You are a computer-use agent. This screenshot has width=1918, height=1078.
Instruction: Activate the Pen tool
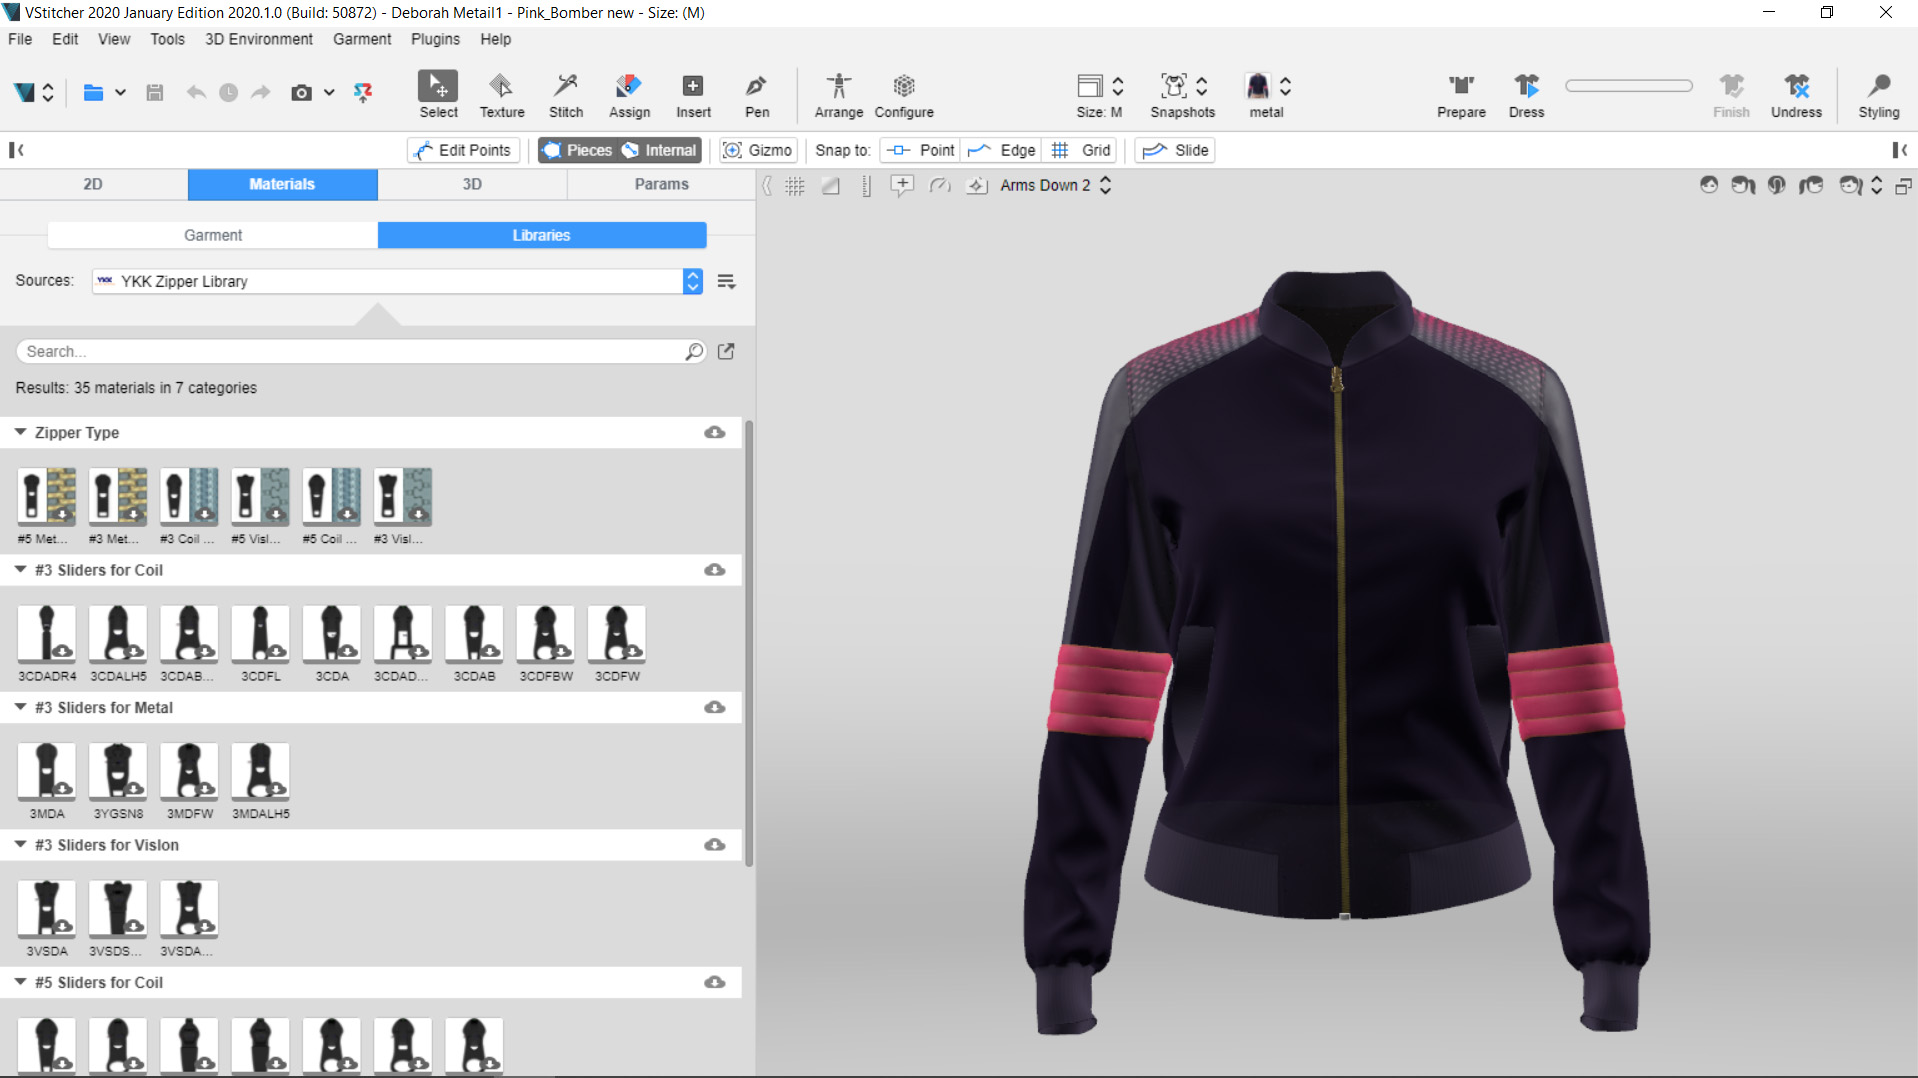click(757, 93)
